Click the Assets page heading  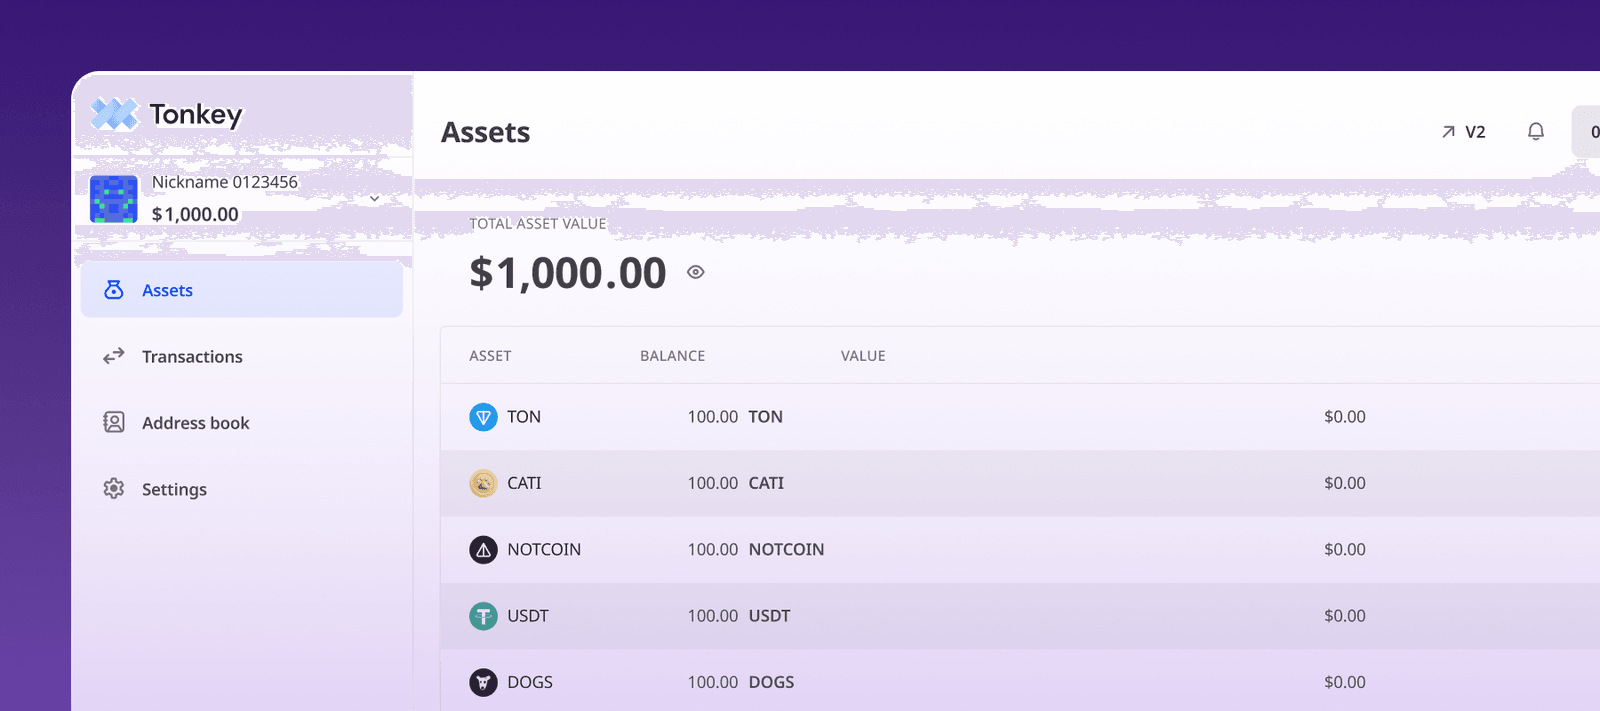point(486,132)
